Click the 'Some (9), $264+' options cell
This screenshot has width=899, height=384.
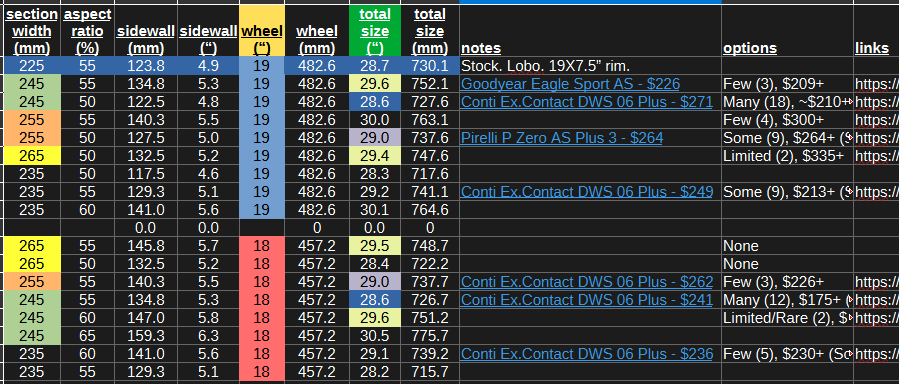[787, 138]
